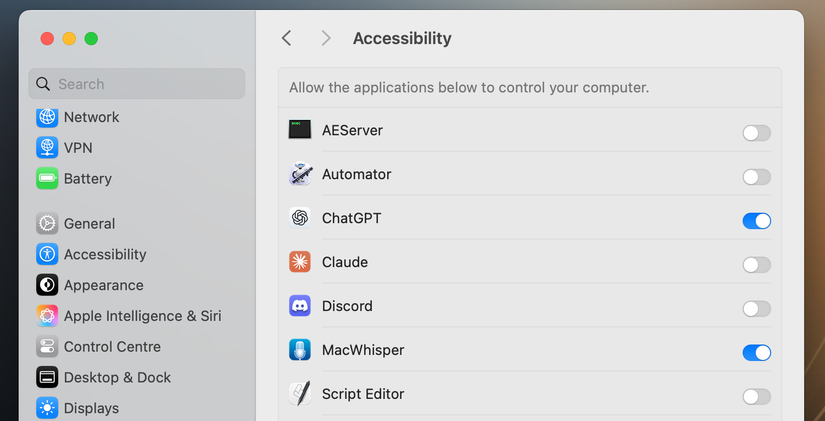Click the Network globe icon in sidebar

(47, 117)
